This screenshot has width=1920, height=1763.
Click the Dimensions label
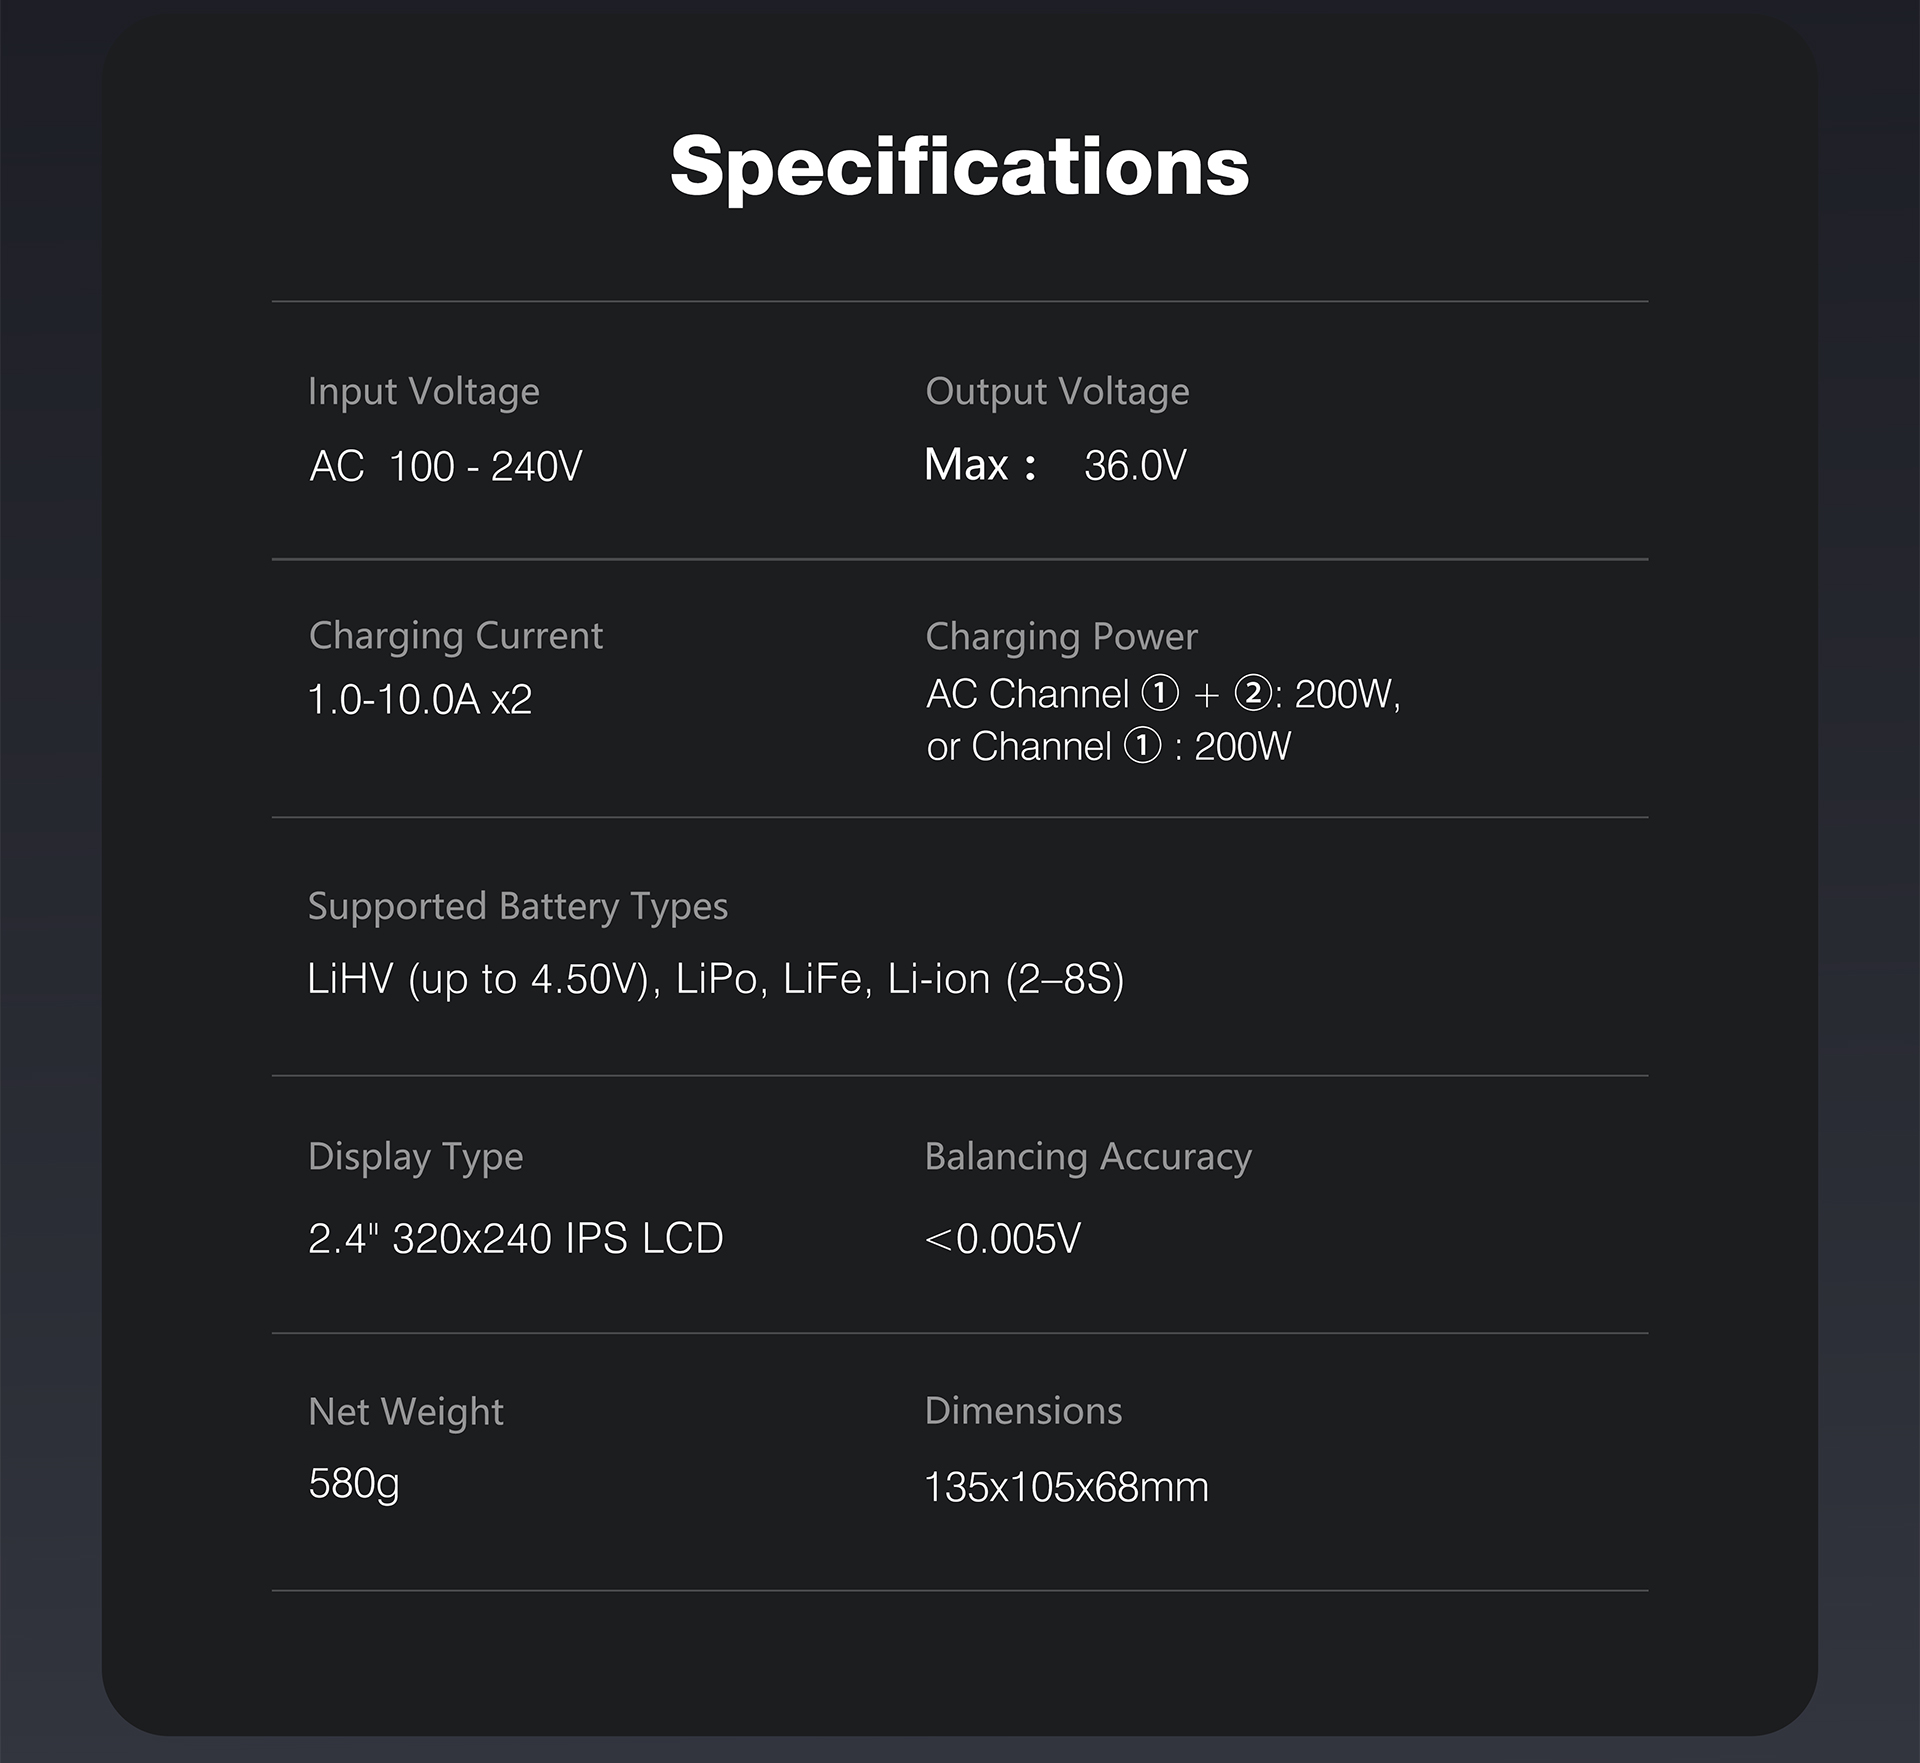pyautogui.click(x=1023, y=1411)
